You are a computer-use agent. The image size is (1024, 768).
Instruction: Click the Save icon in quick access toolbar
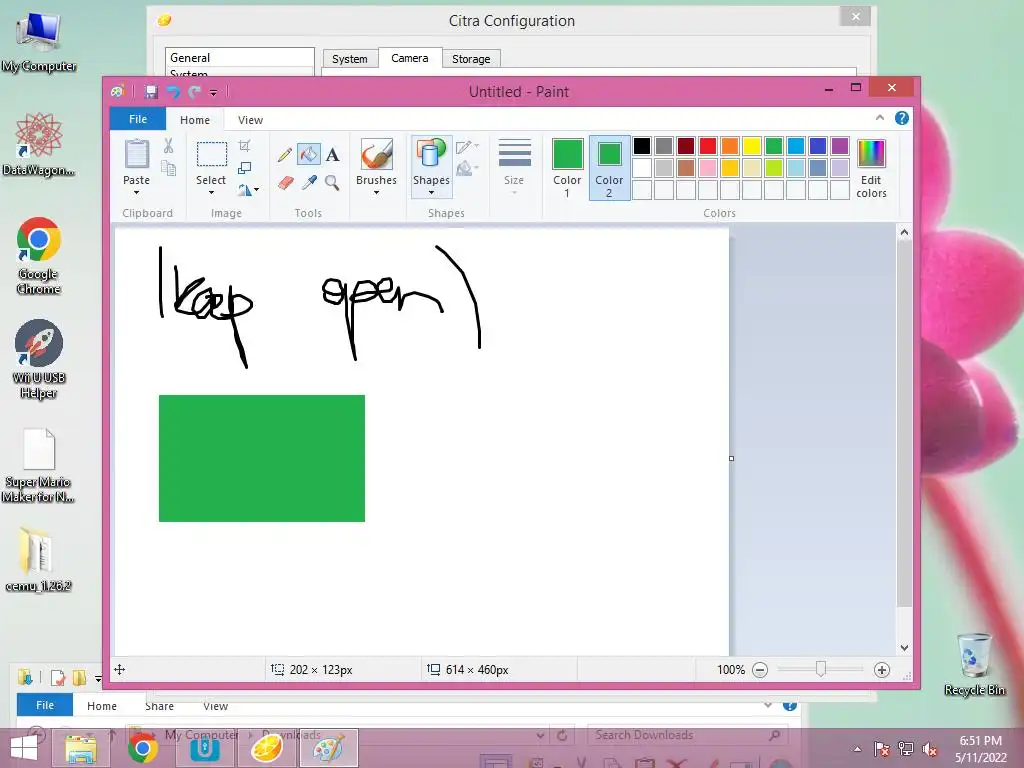152,92
